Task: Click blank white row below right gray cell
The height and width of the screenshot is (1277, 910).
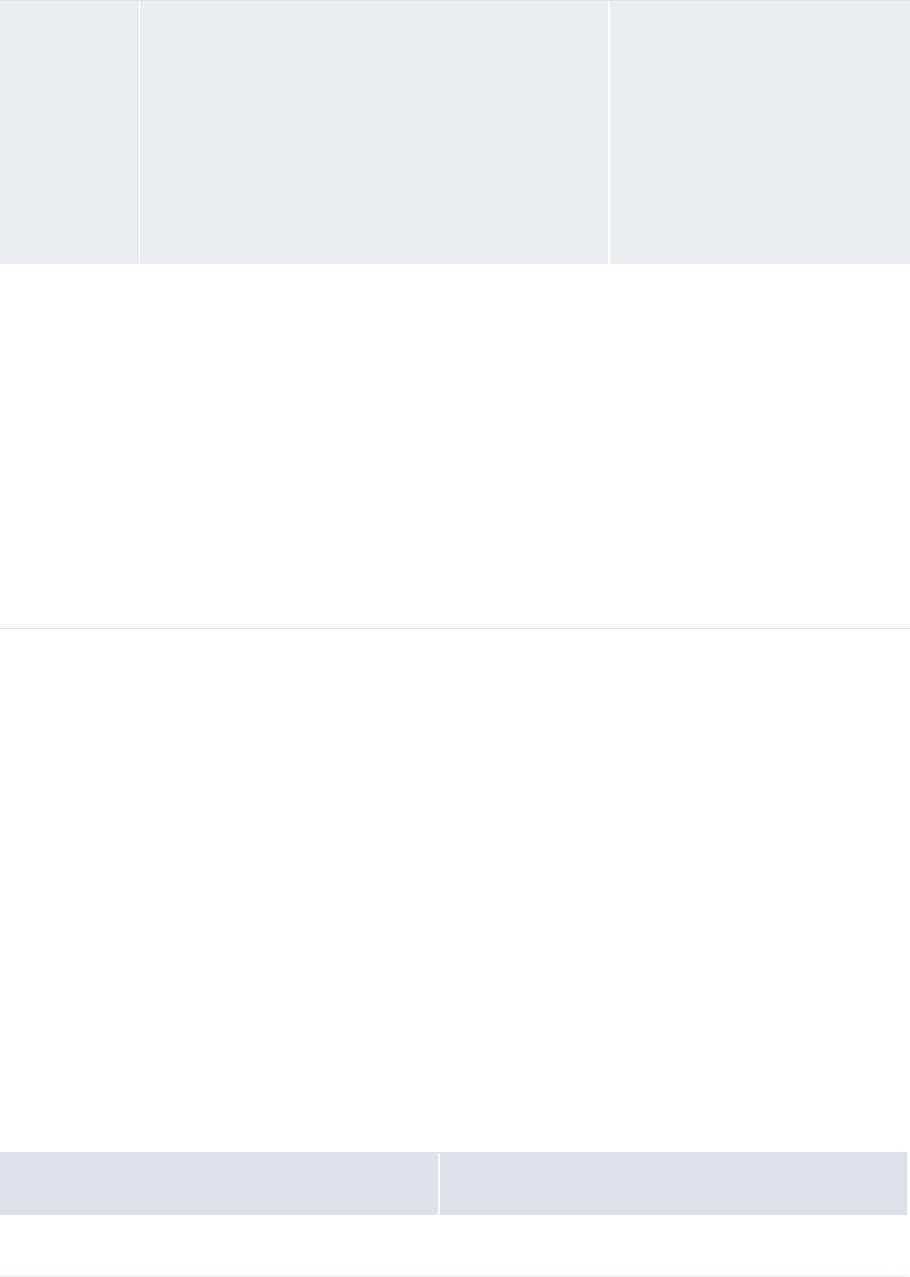Action: tap(759, 445)
